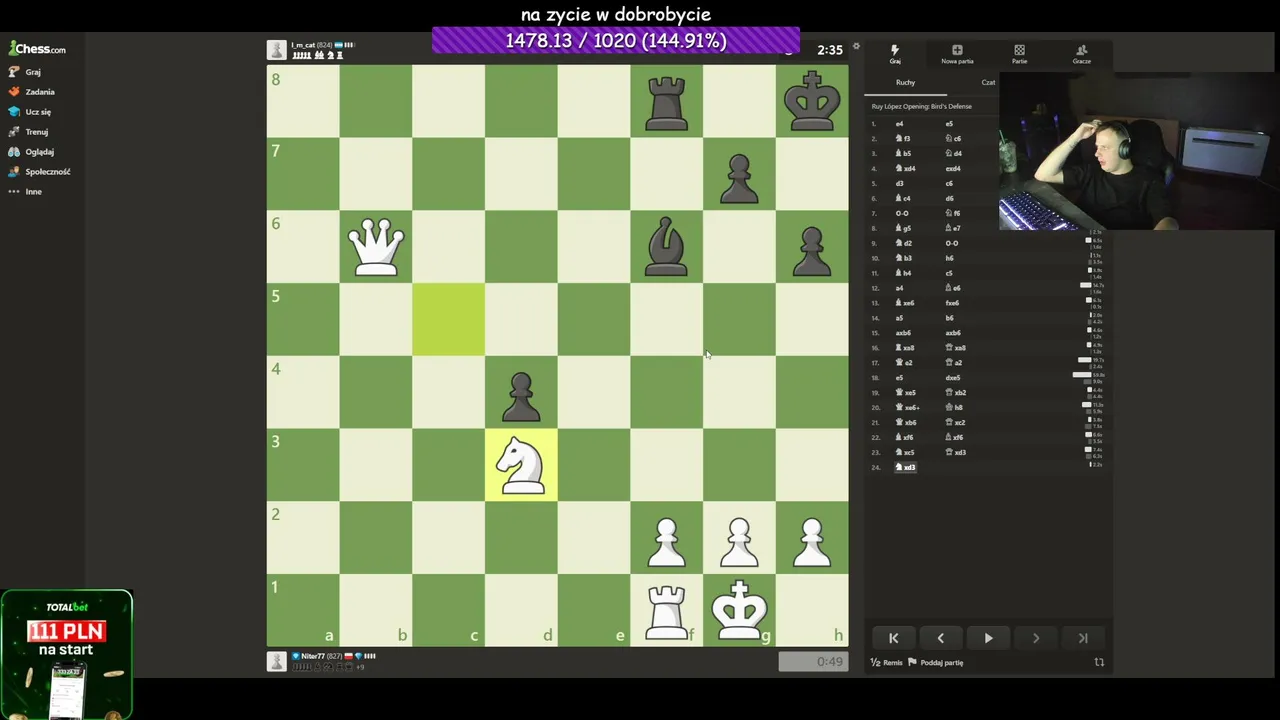Click the highlighted c5 square
The height and width of the screenshot is (720, 1280).
(x=448, y=320)
